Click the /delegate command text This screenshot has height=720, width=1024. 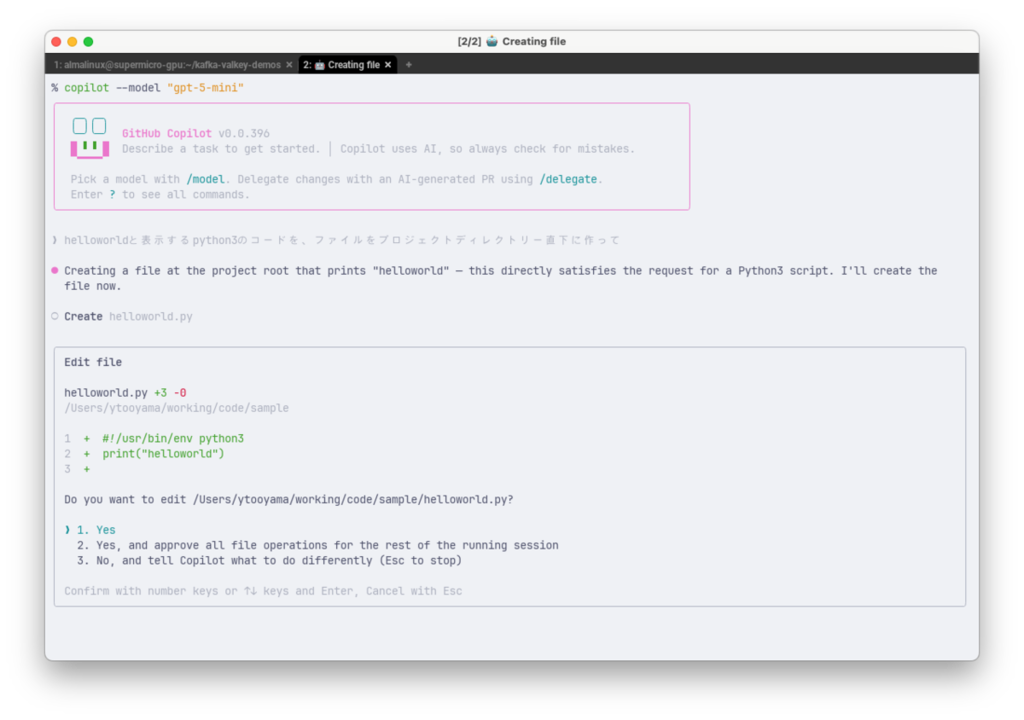[x=568, y=179]
